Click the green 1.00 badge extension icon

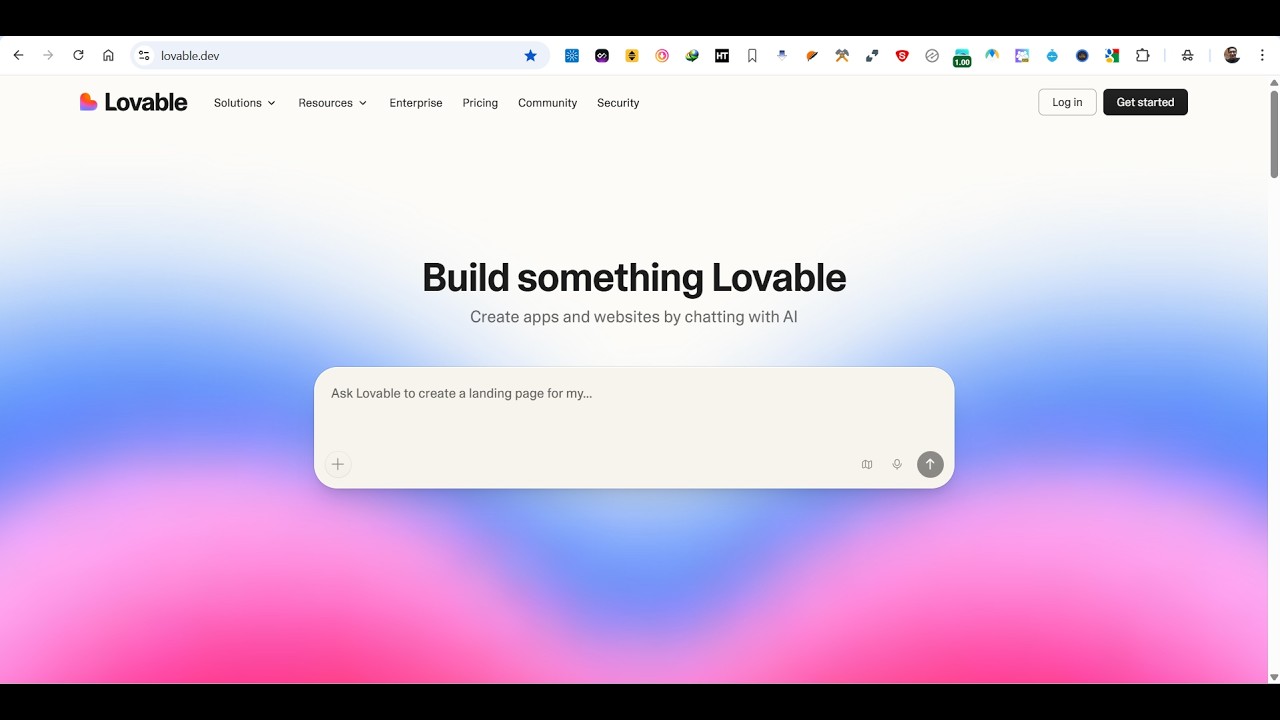[x=962, y=58]
